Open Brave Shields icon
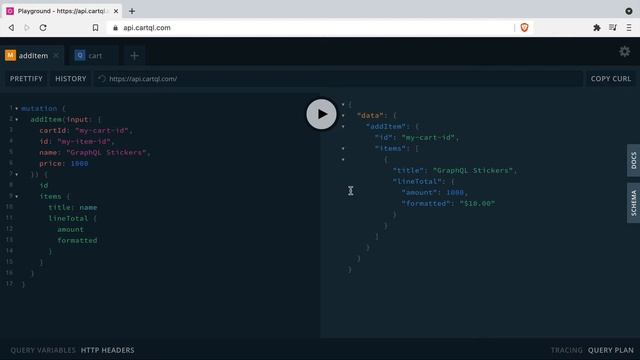The height and width of the screenshot is (360, 640). (x=524, y=27)
